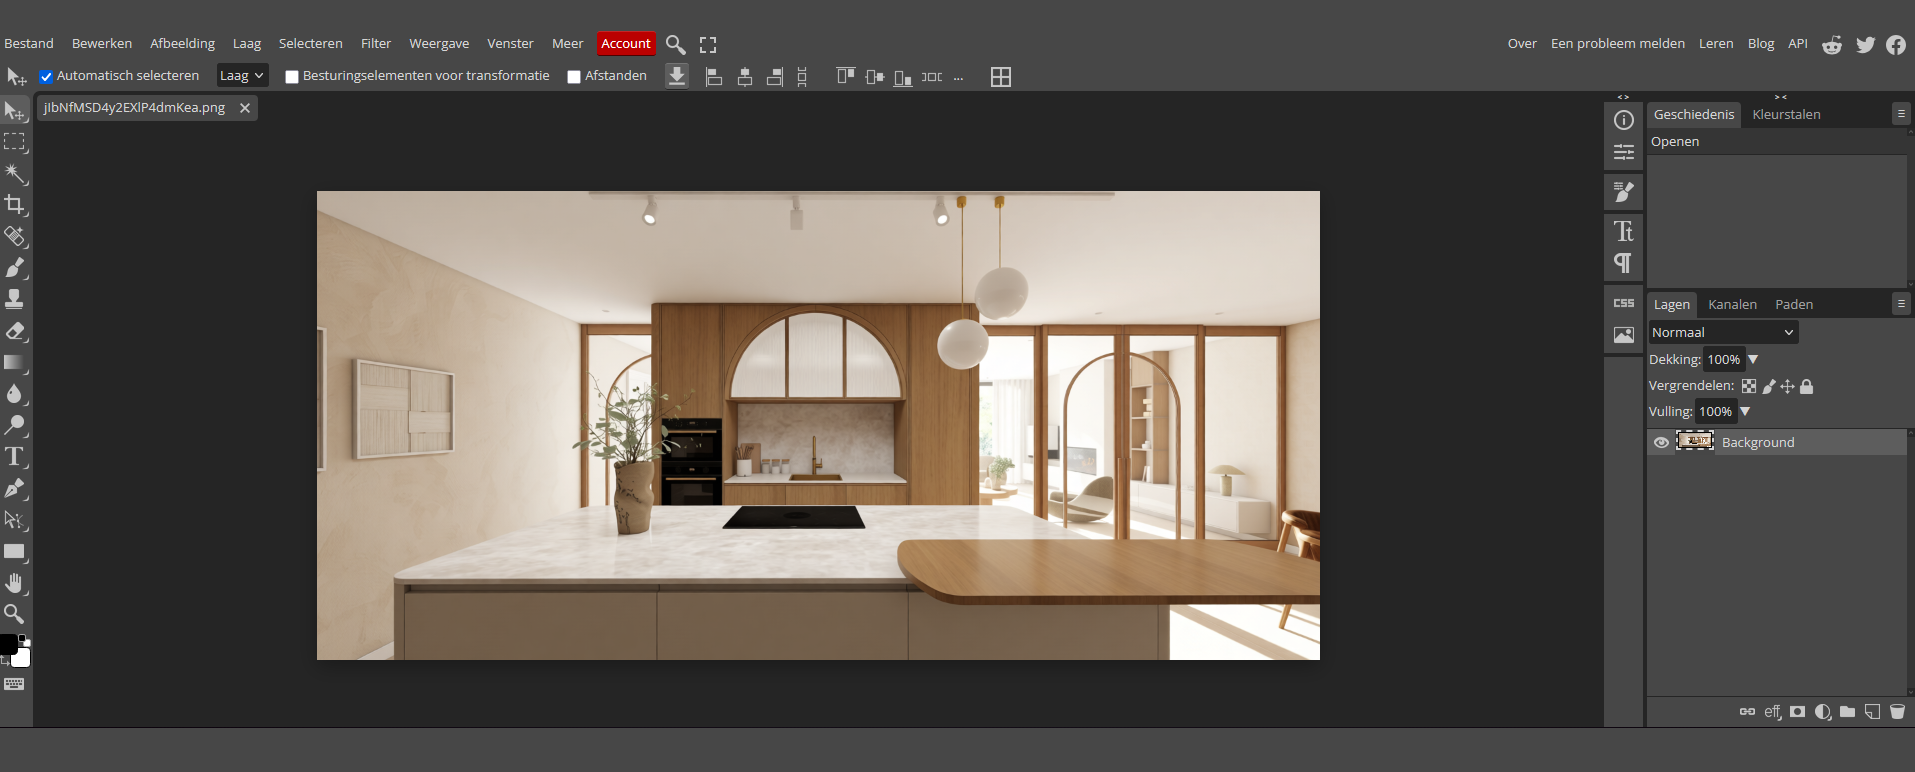The image size is (1915, 772).
Task: Pick the Eraser tool
Action: tap(14, 331)
